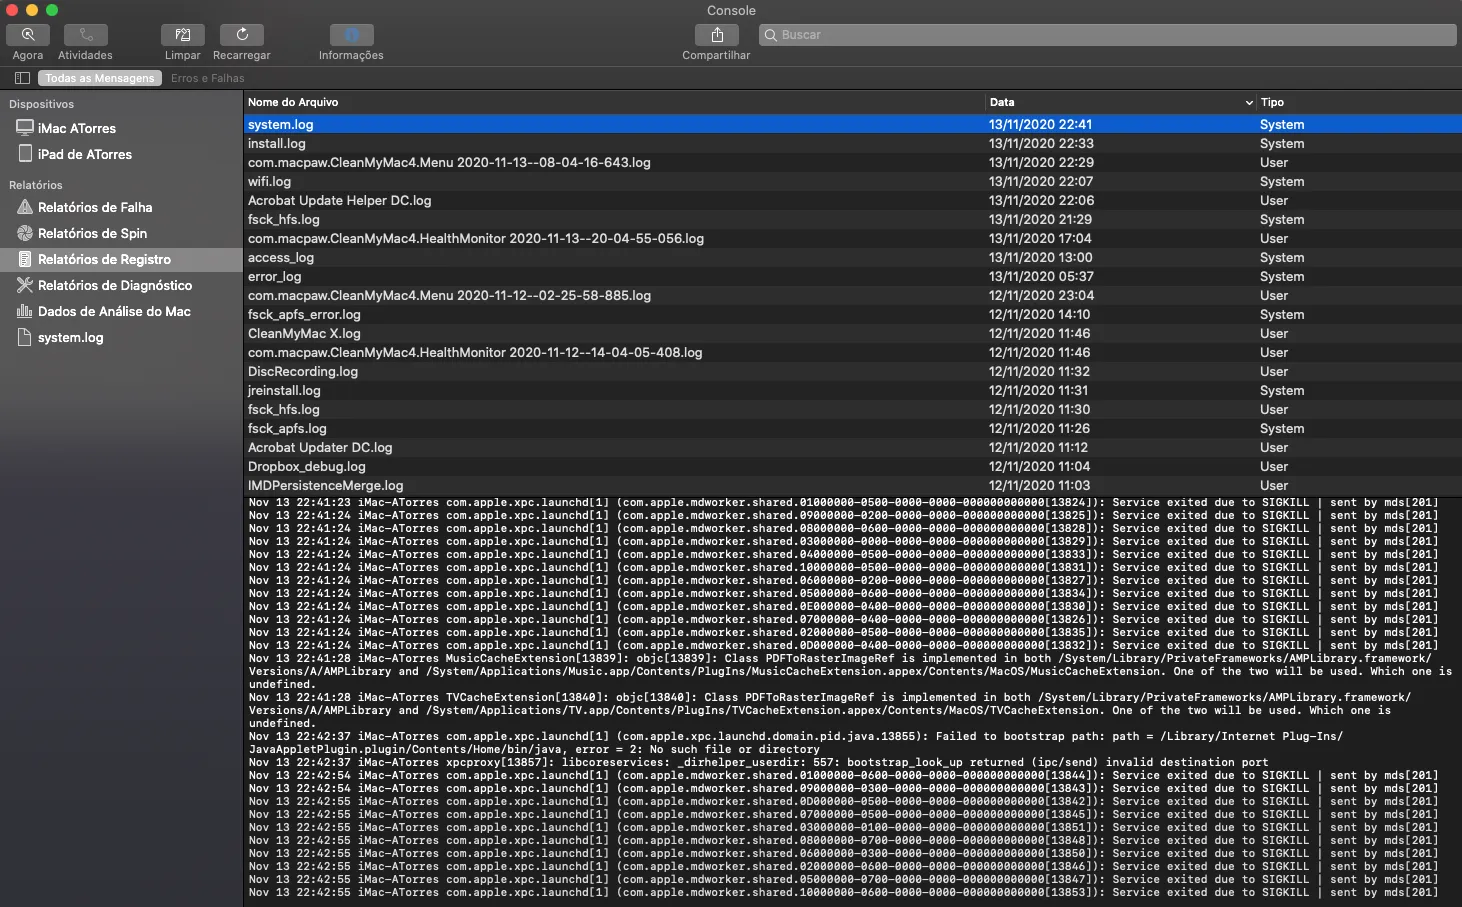Open Relatórios de Falha in sidebar

(x=95, y=207)
